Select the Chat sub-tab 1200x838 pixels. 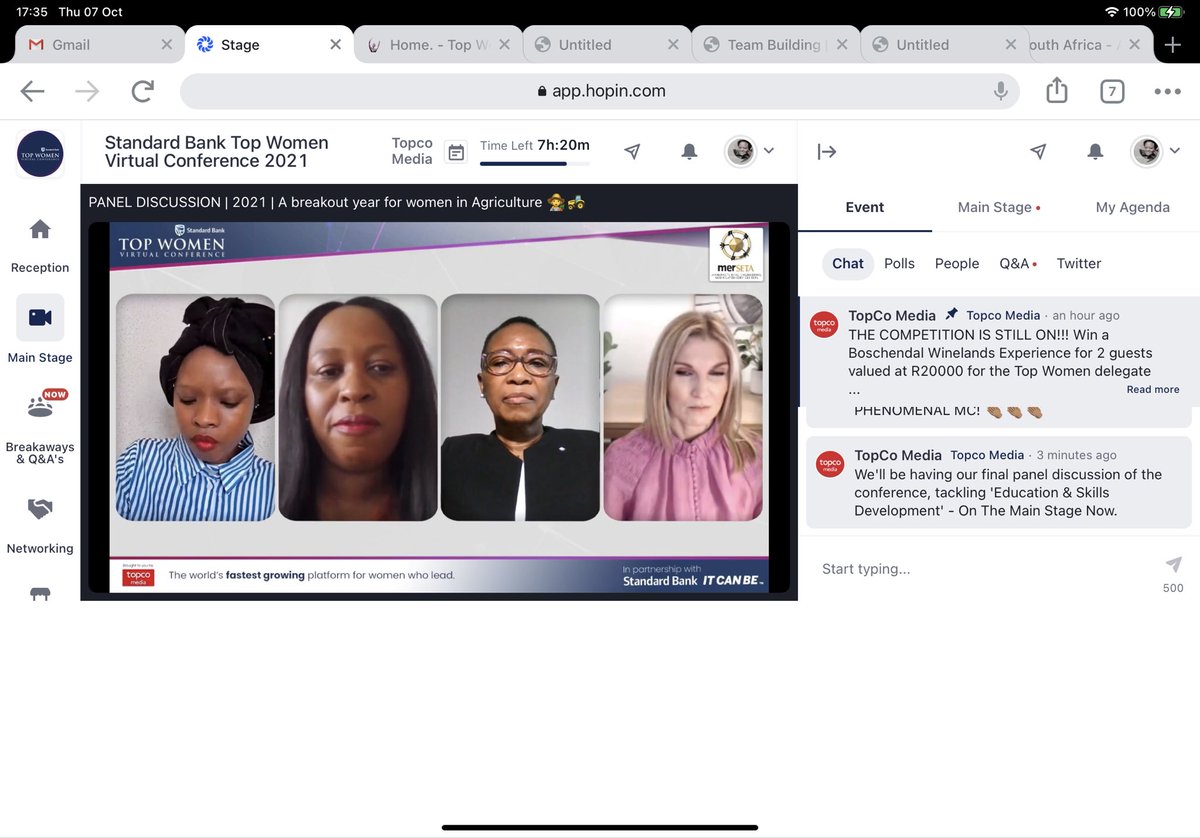tap(848, 263)
